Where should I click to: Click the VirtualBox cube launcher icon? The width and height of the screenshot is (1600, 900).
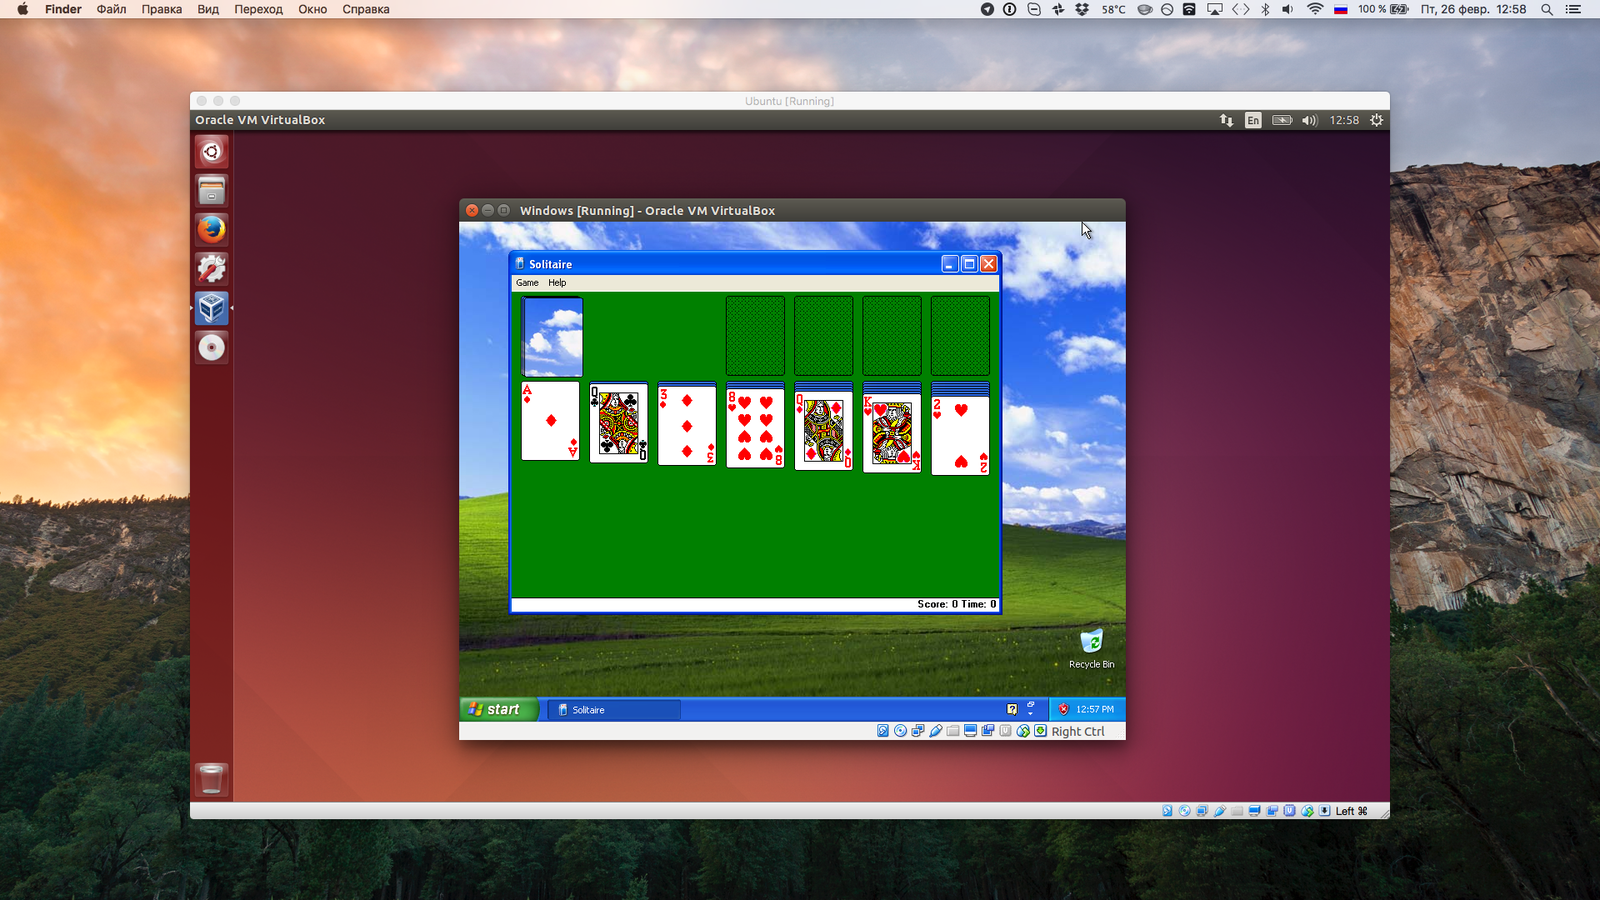[x=211, y=308]
